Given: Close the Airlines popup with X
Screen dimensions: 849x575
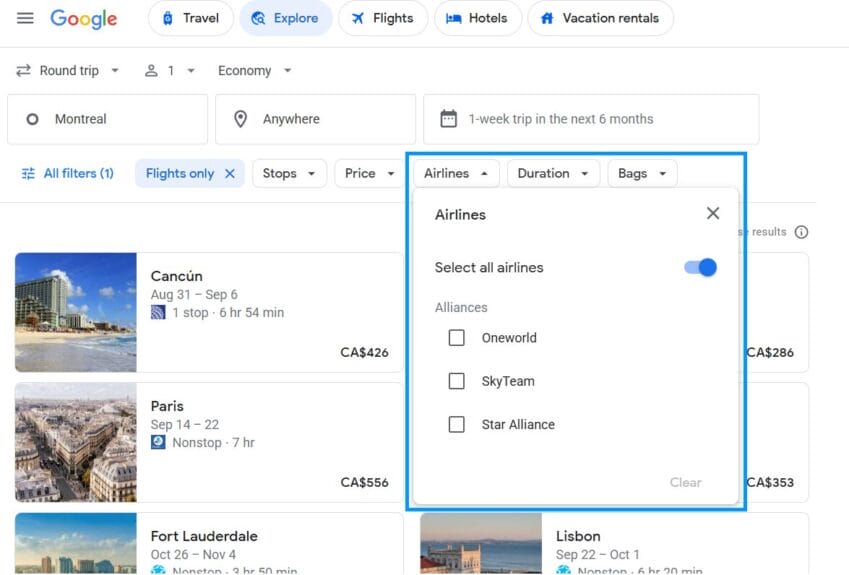Looking at the screenshot, I should click(x=713, y=213).
